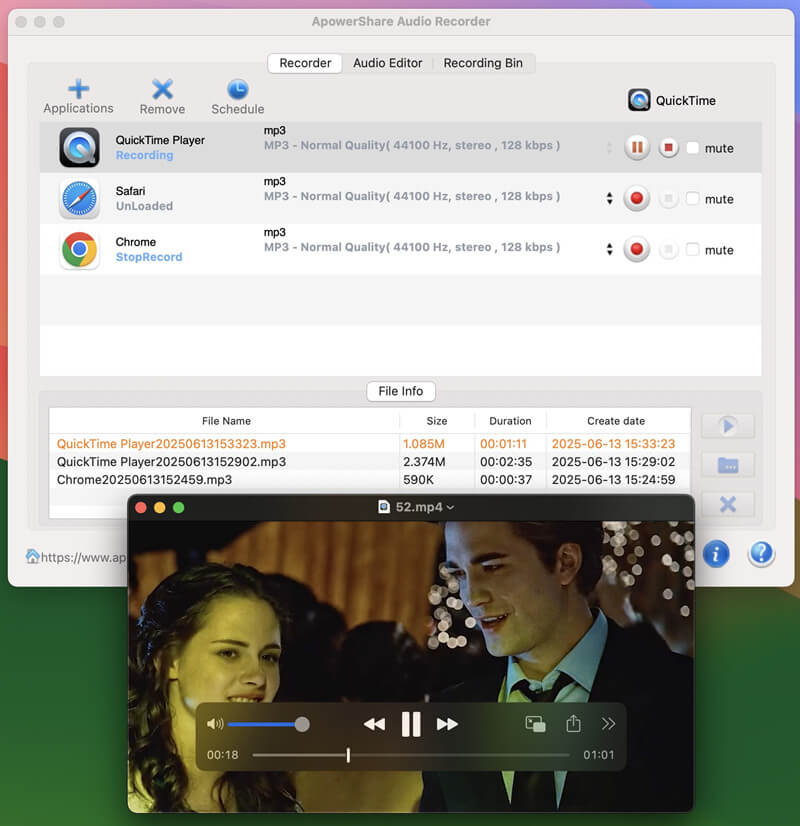Stop the QuickTime Player recording
Image resolution: width=800 pixels, height=826 pixels.
pos(668,148)
